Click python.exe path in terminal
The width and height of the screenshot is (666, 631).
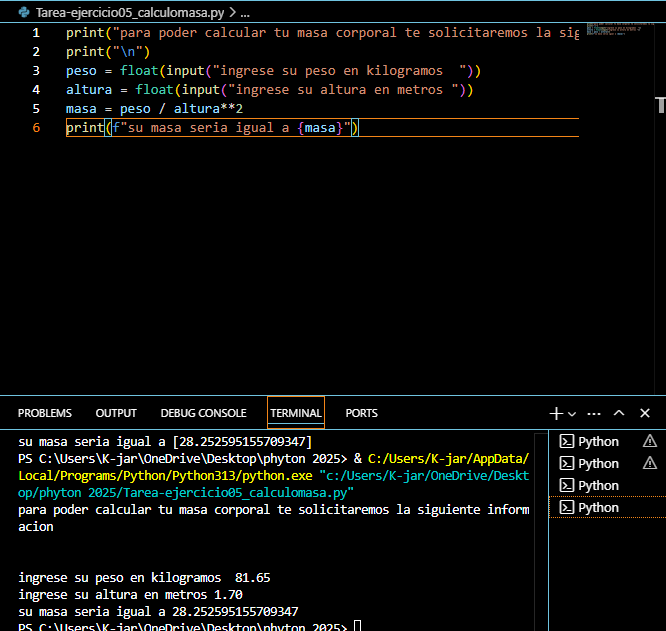274,467
